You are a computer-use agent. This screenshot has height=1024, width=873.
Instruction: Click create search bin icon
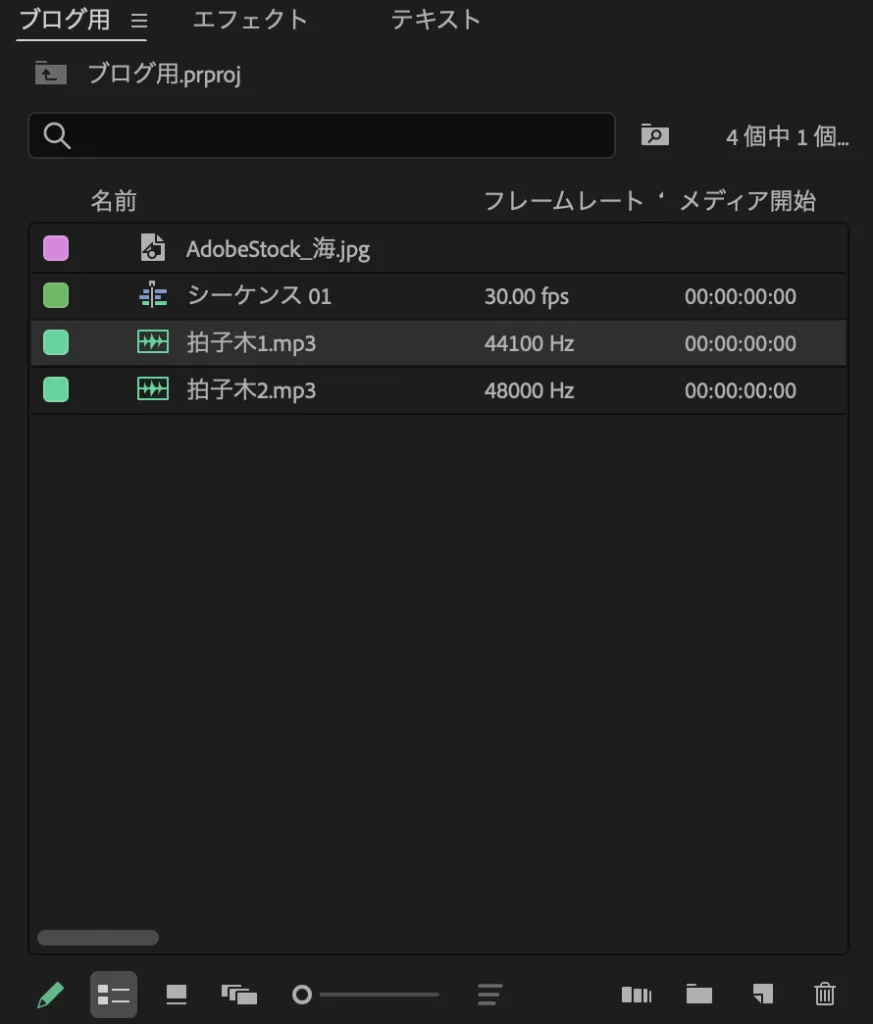(655, 135)
